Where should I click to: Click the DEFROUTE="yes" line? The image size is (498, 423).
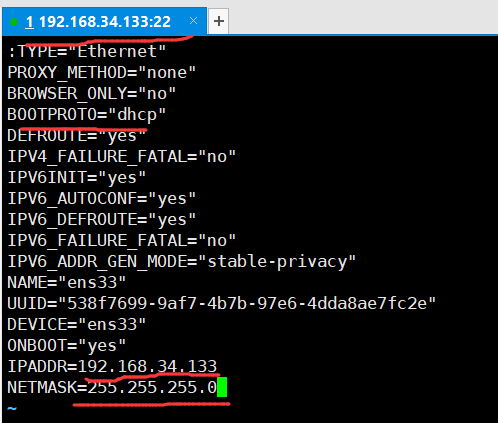click(77, 135)
